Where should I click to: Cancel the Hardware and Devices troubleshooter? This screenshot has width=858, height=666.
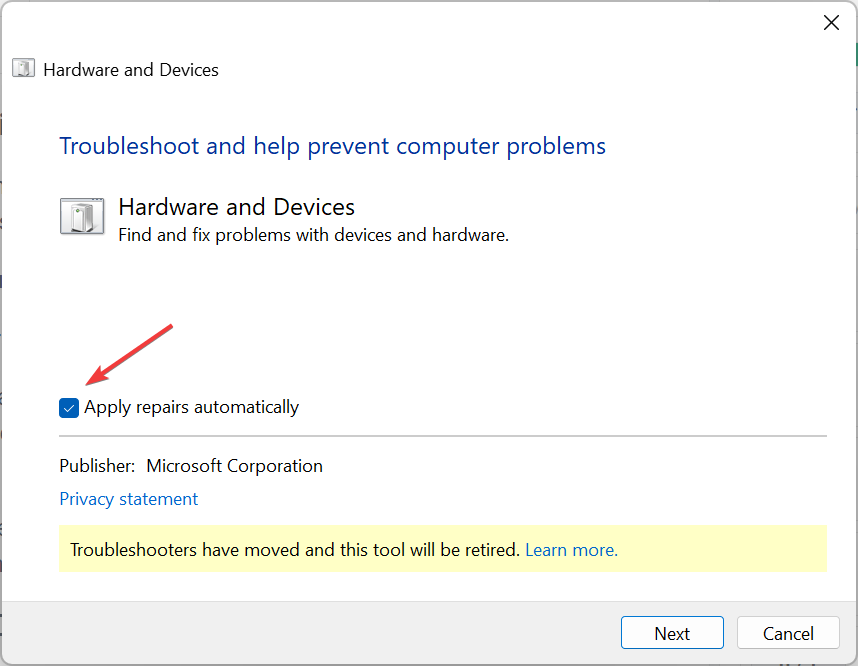[787, 632]
